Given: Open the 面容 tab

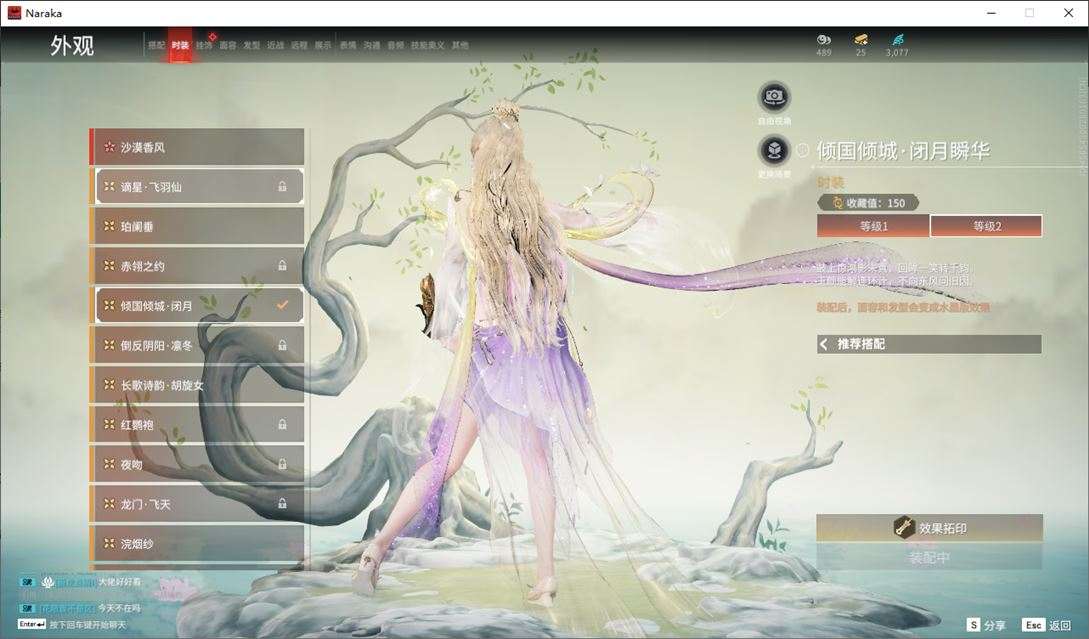Looking at the screenshot, I should pos(228,45).
